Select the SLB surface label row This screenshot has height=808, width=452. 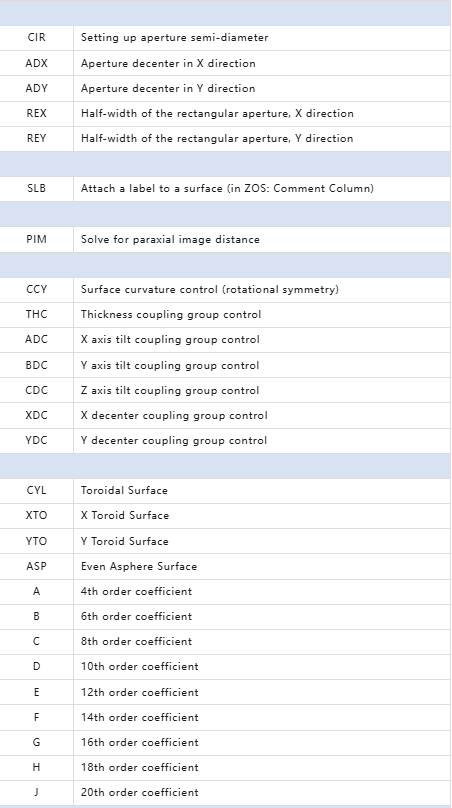click(x=225, y=189)
